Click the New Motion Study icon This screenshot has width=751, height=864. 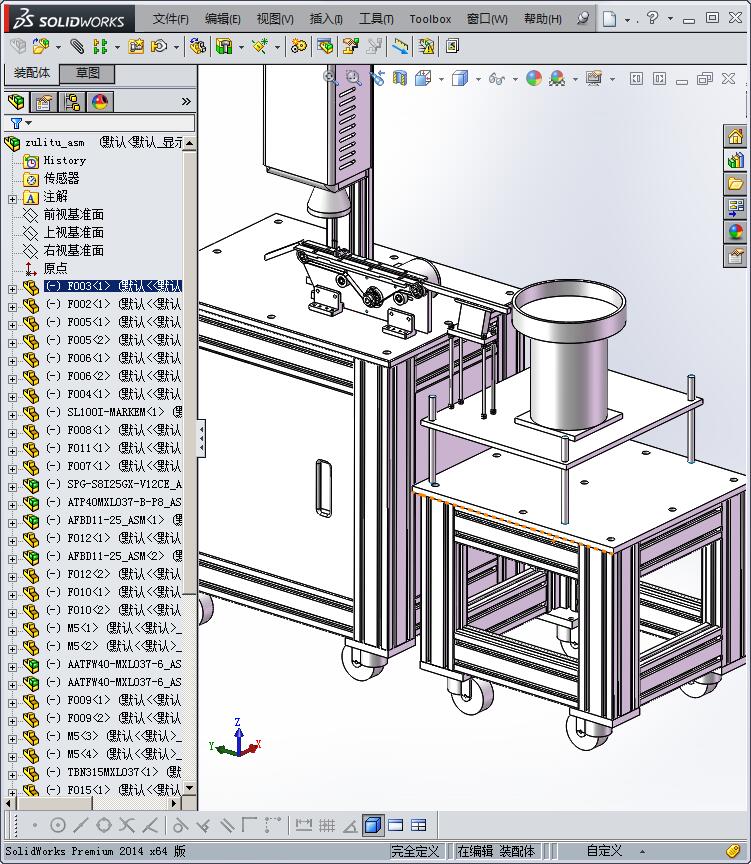pos(299,46)
